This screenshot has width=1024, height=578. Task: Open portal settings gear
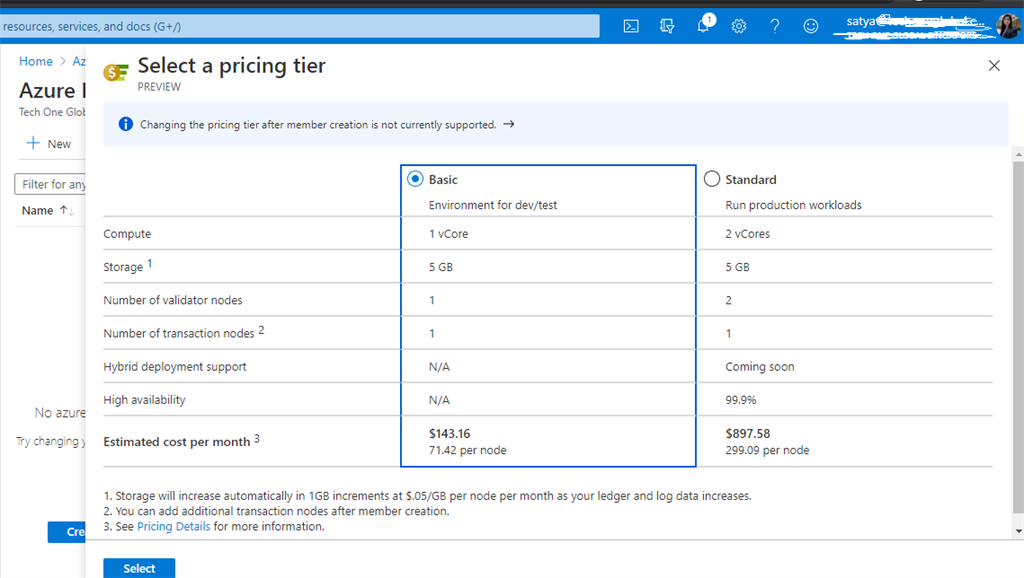click(739, 26)
